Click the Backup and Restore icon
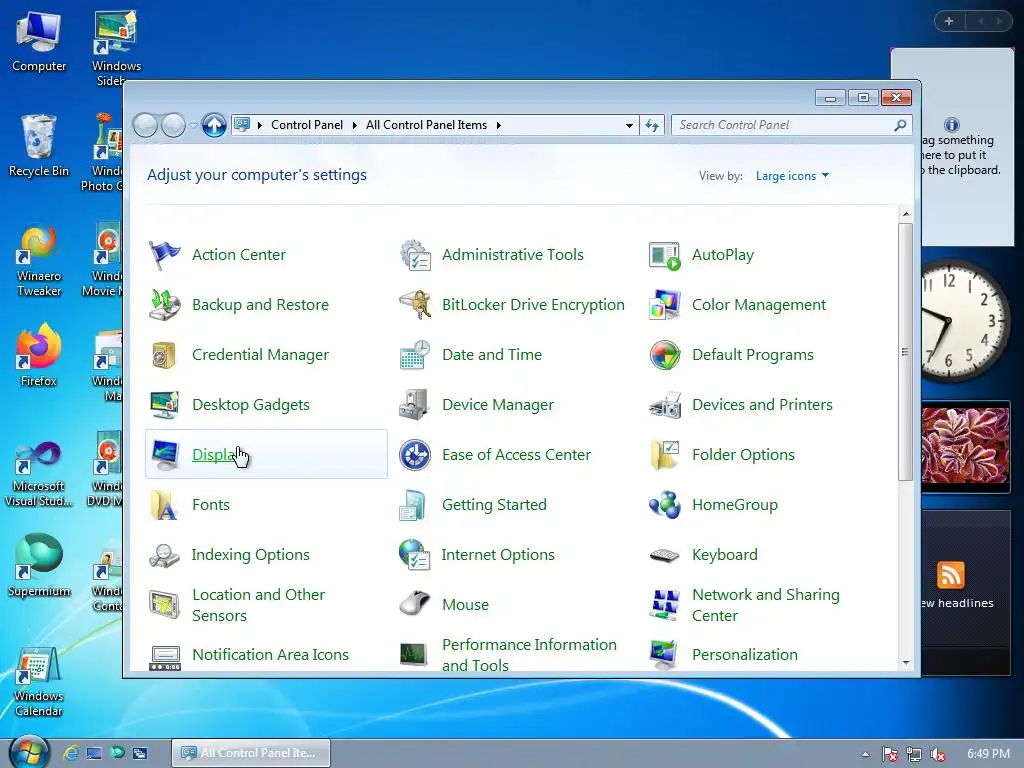Image resolution: width=1024 pixels, height=768 pixels. click(165, 305)
